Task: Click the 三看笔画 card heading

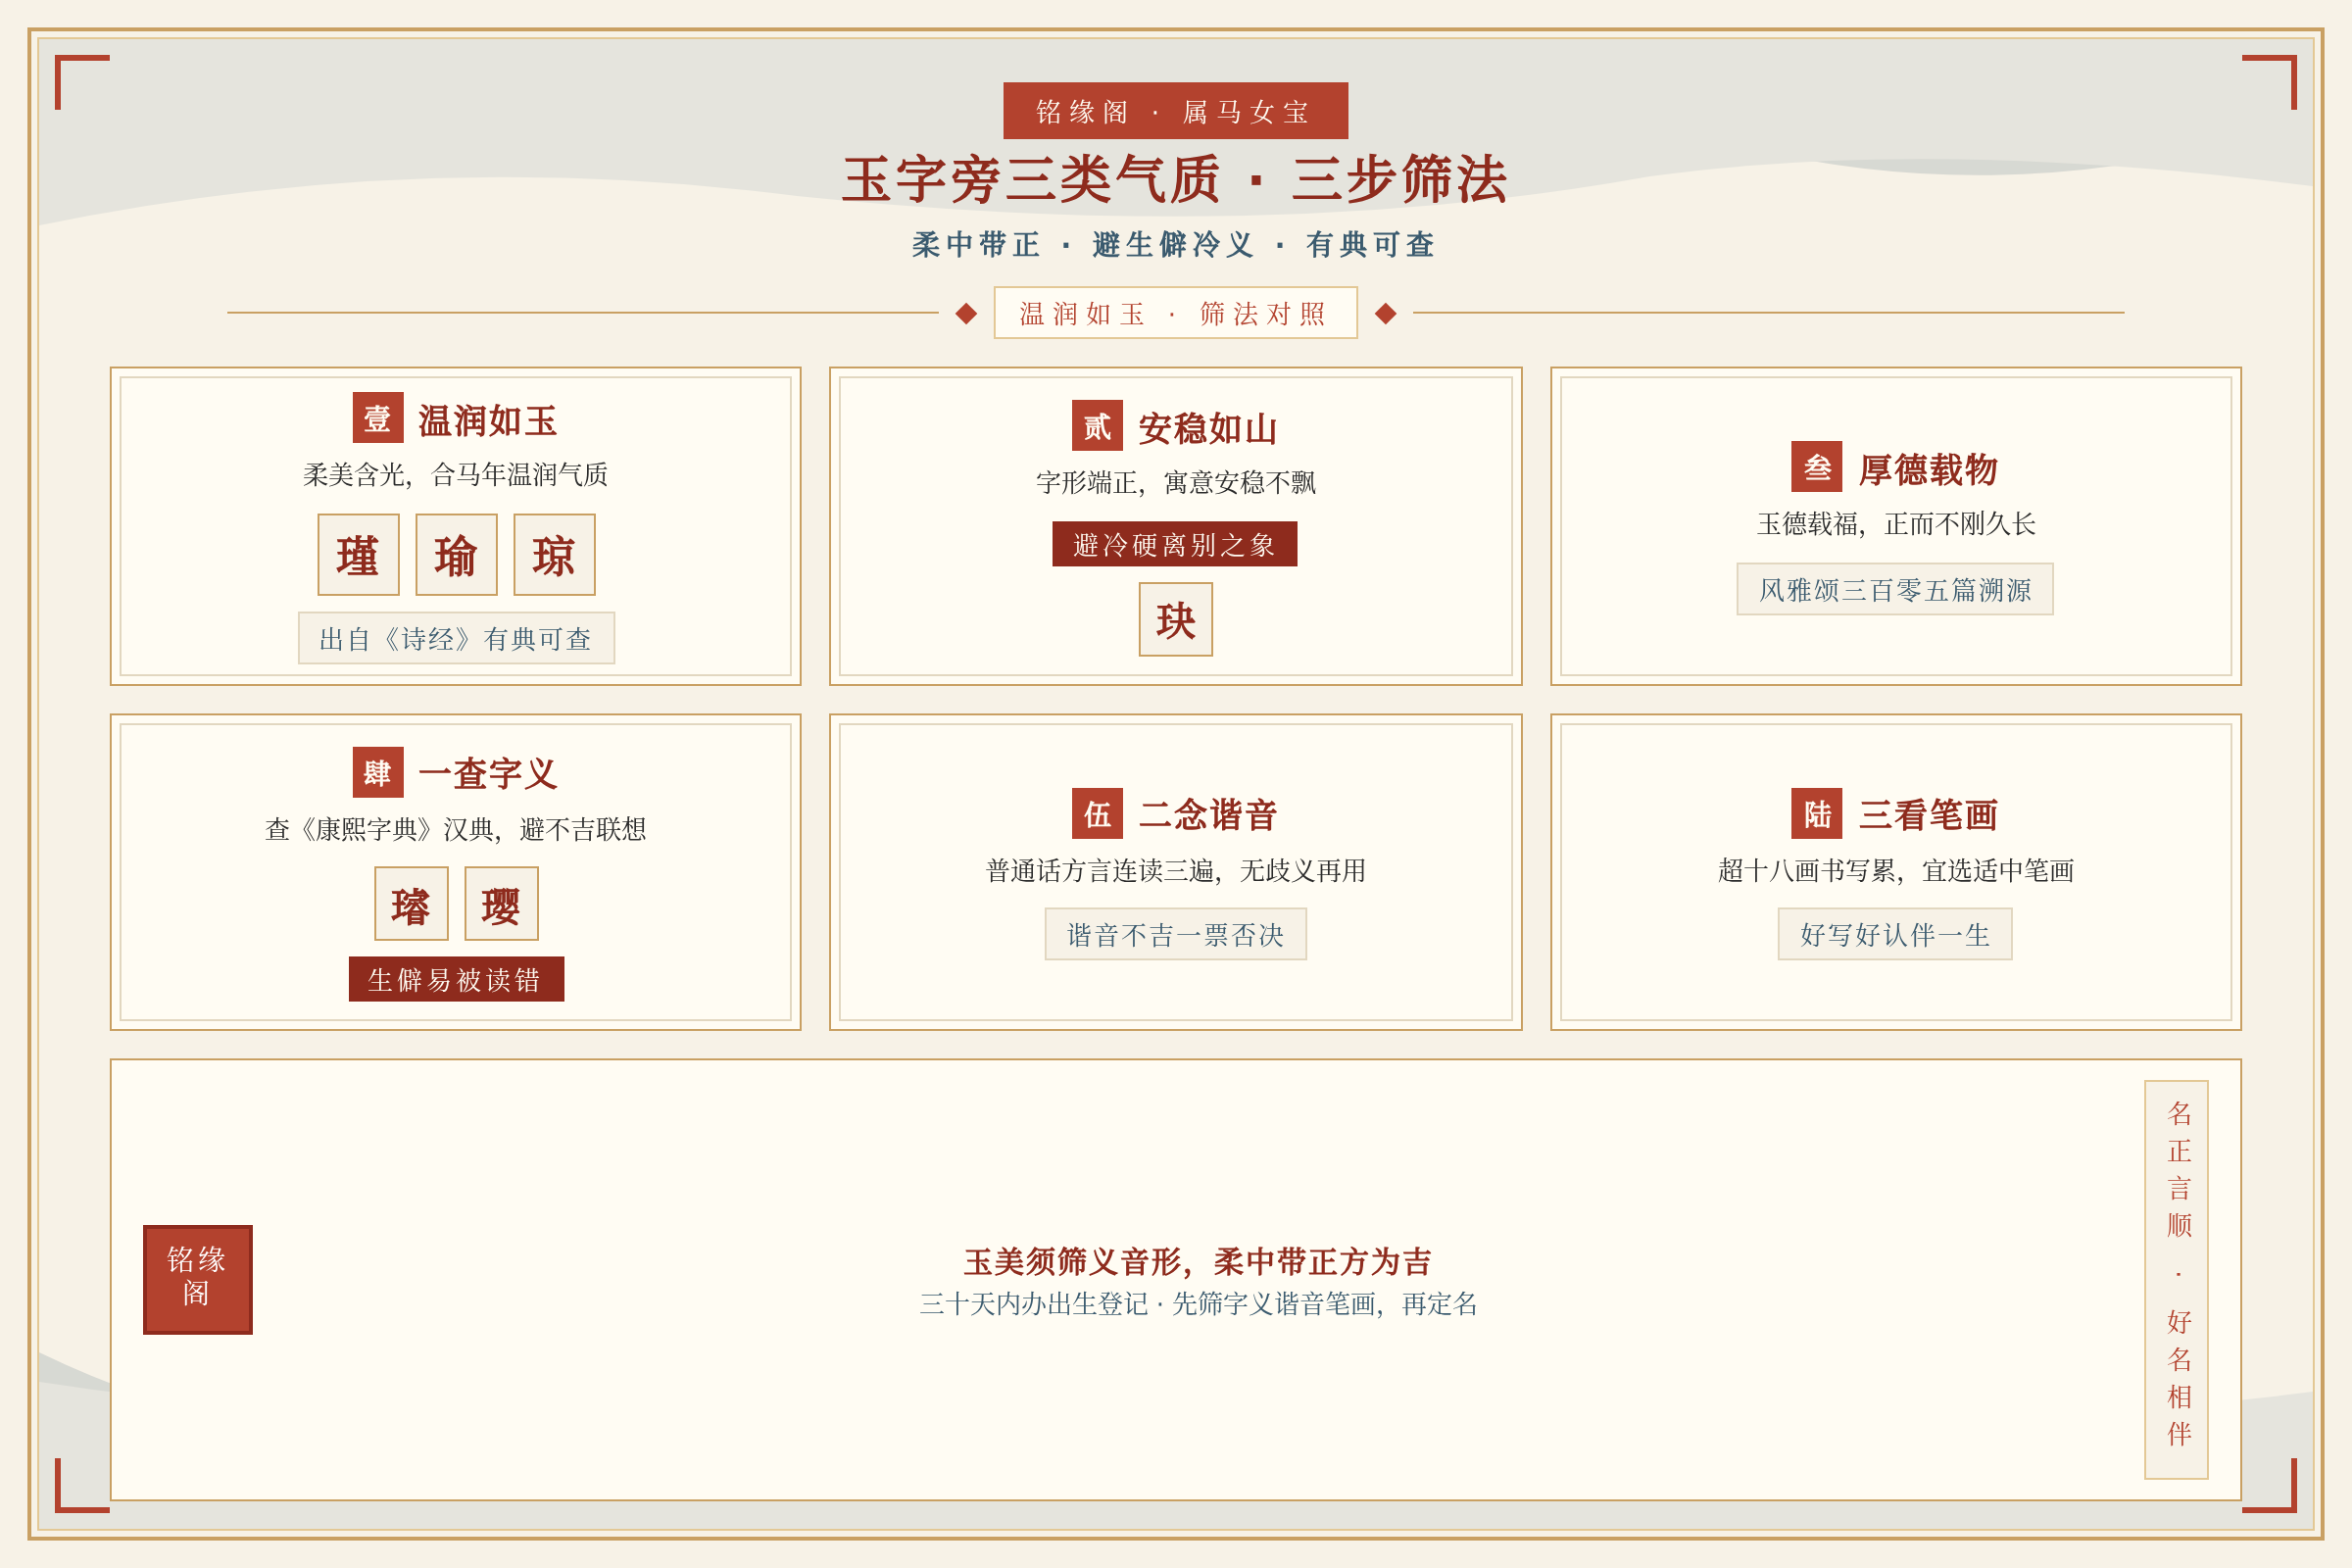Action: [x=1927, y=815]
